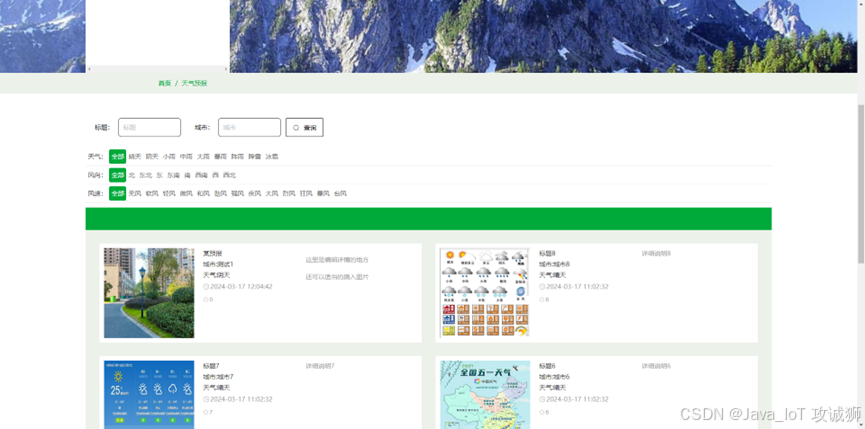Open the 某预报 card title

pyautogui.click(x=212, y=254)
